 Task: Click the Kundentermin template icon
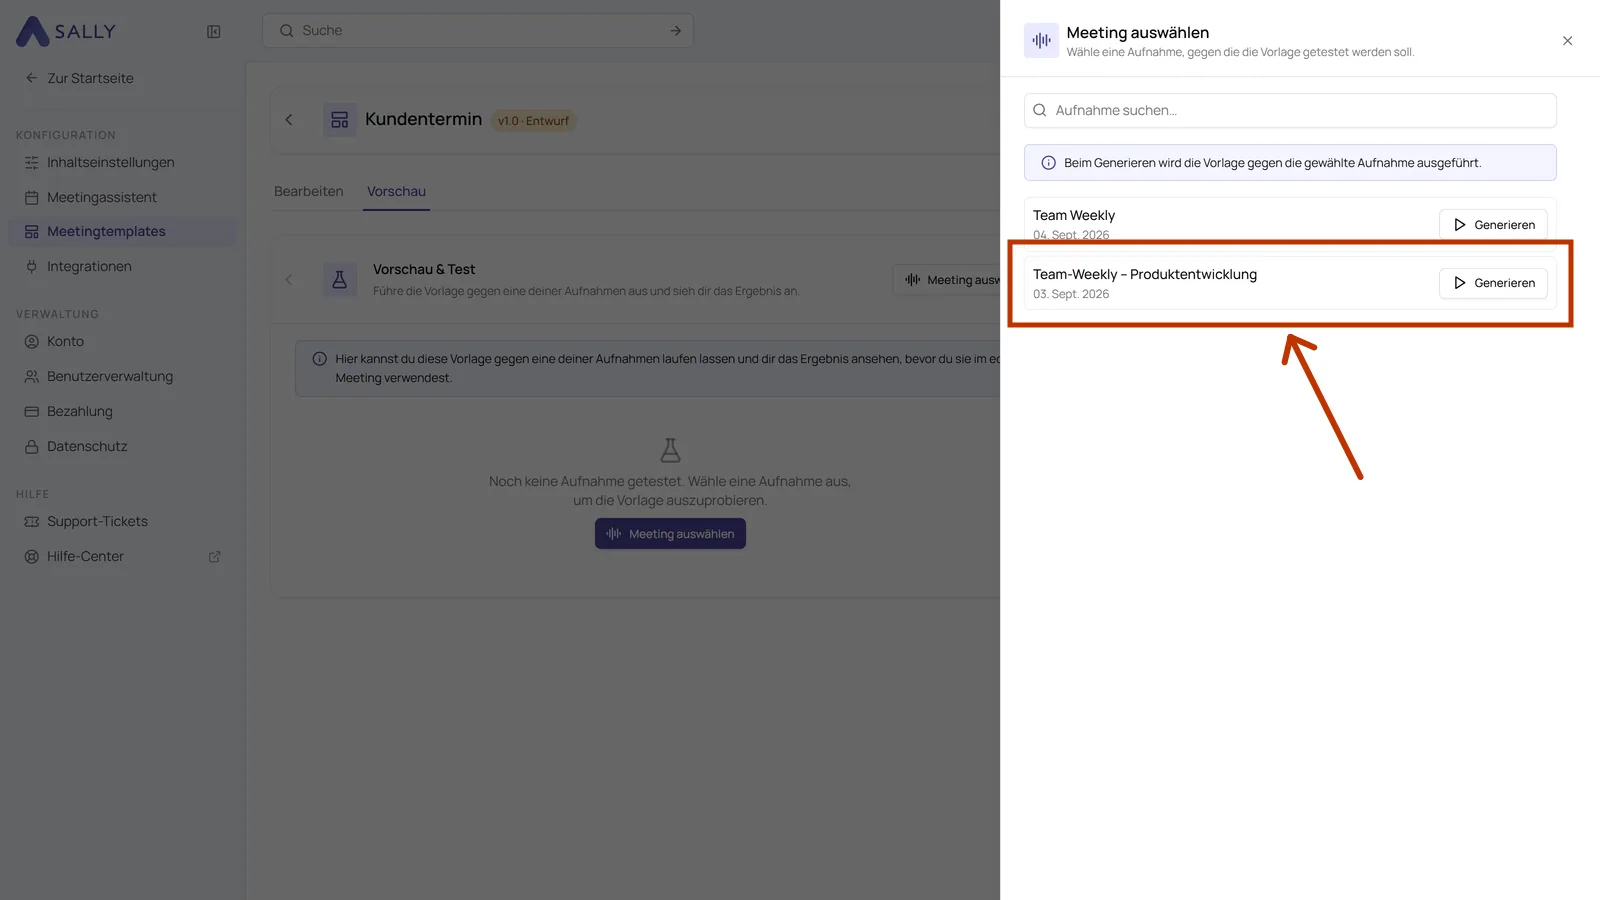click(x=340, y=120)
